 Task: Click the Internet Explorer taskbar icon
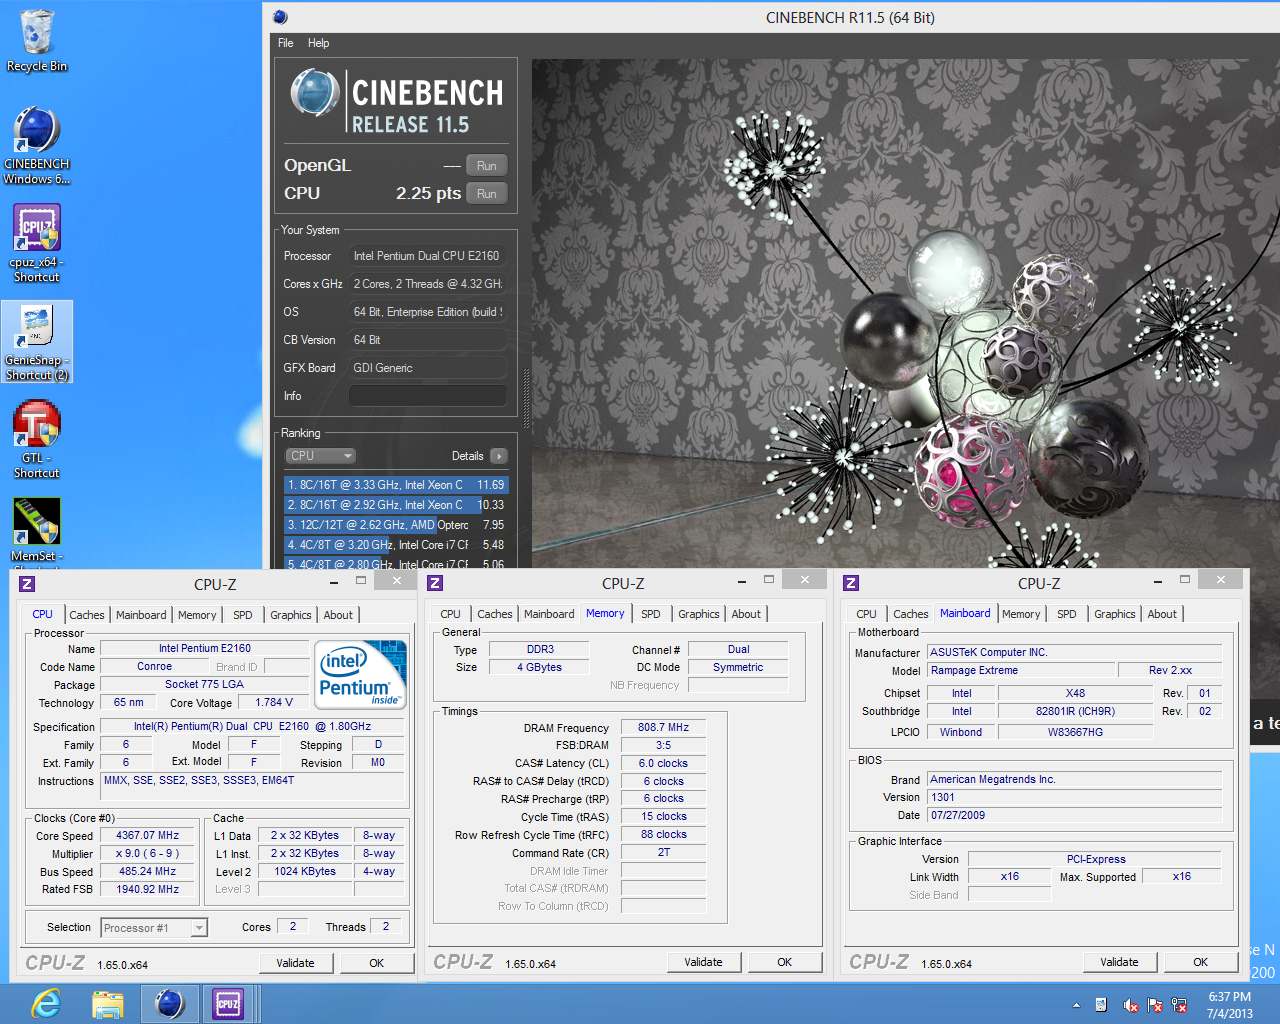coord(46,1003)
